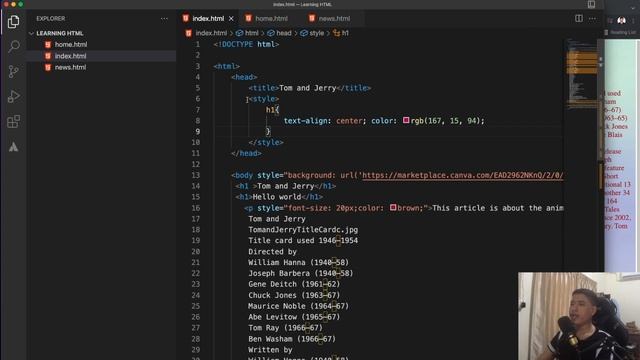Click the head breadcrumb segment
This screenshot has width=640, height=360.
pos(280,33)
